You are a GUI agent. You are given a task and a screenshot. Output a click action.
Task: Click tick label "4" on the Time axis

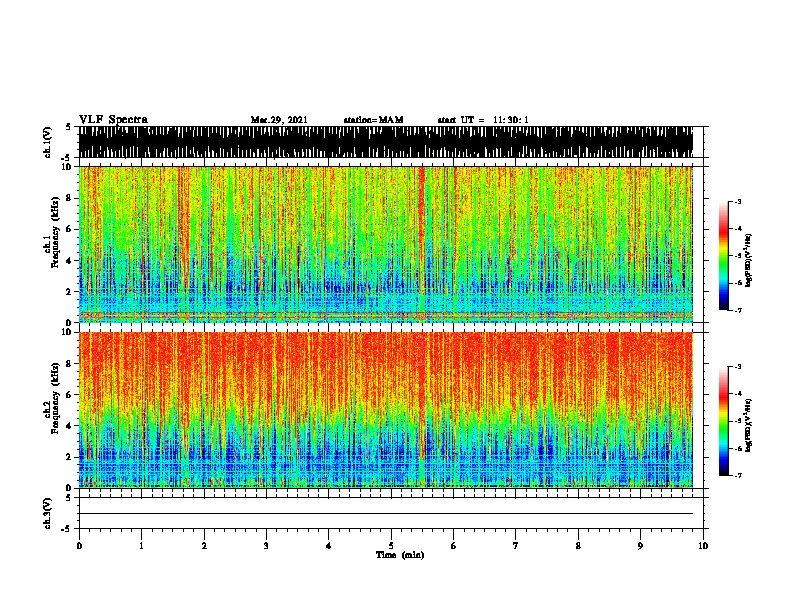click(329, 546)
